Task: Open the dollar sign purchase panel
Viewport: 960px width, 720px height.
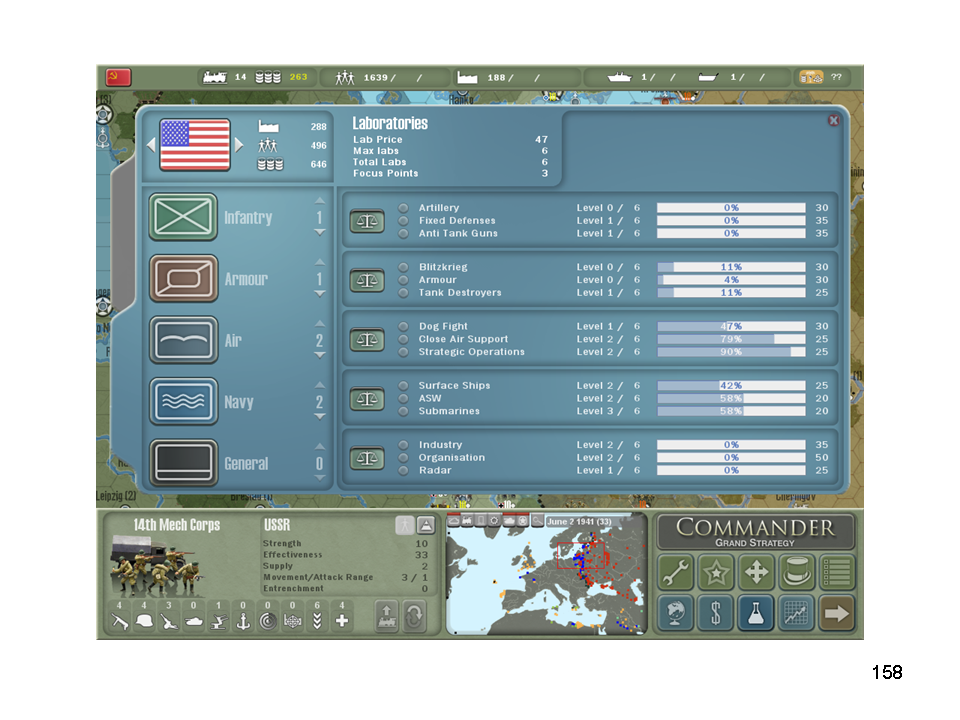Action: point(715,612)
